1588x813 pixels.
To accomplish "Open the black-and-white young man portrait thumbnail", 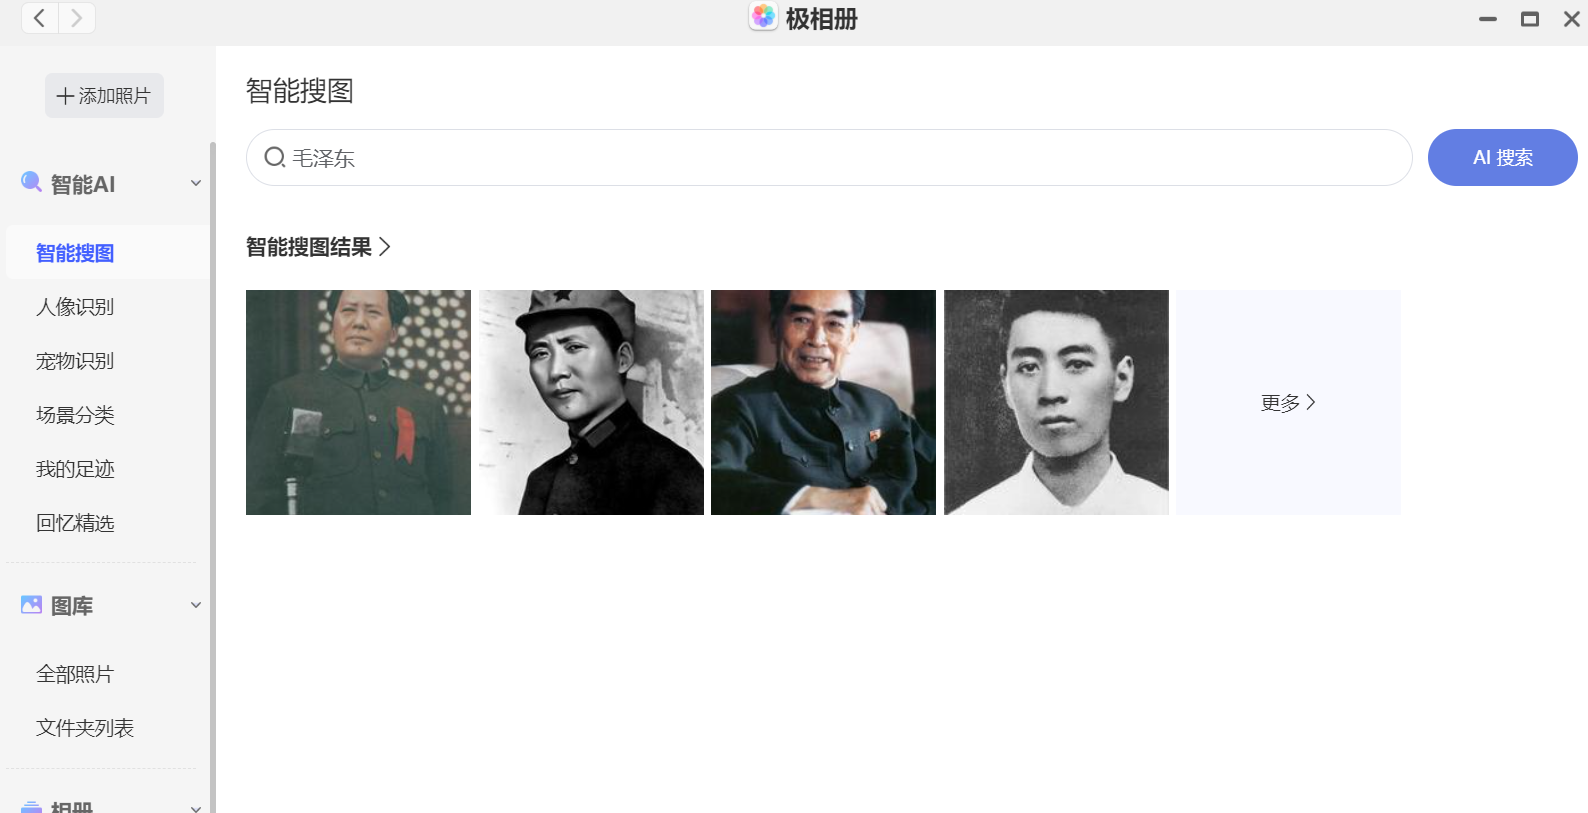I will [1056, 402].
